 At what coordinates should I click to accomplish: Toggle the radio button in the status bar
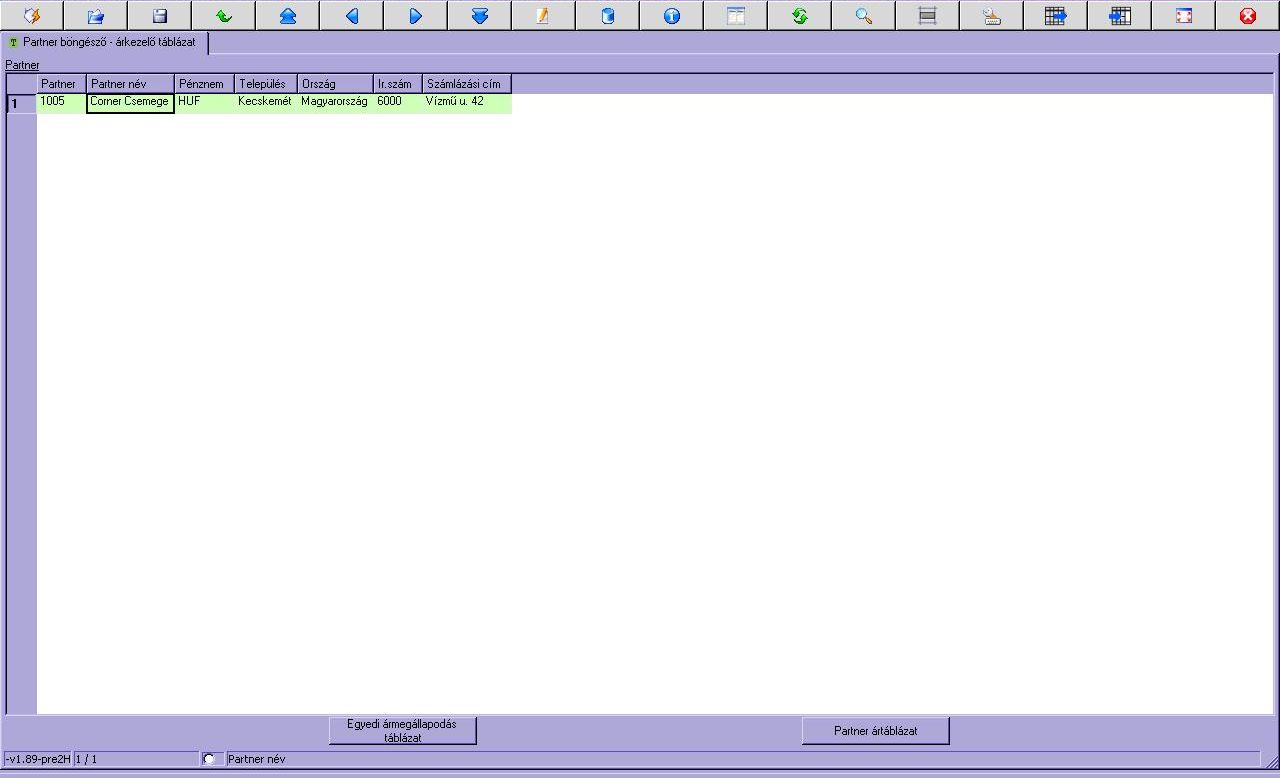tap(209, 759)
